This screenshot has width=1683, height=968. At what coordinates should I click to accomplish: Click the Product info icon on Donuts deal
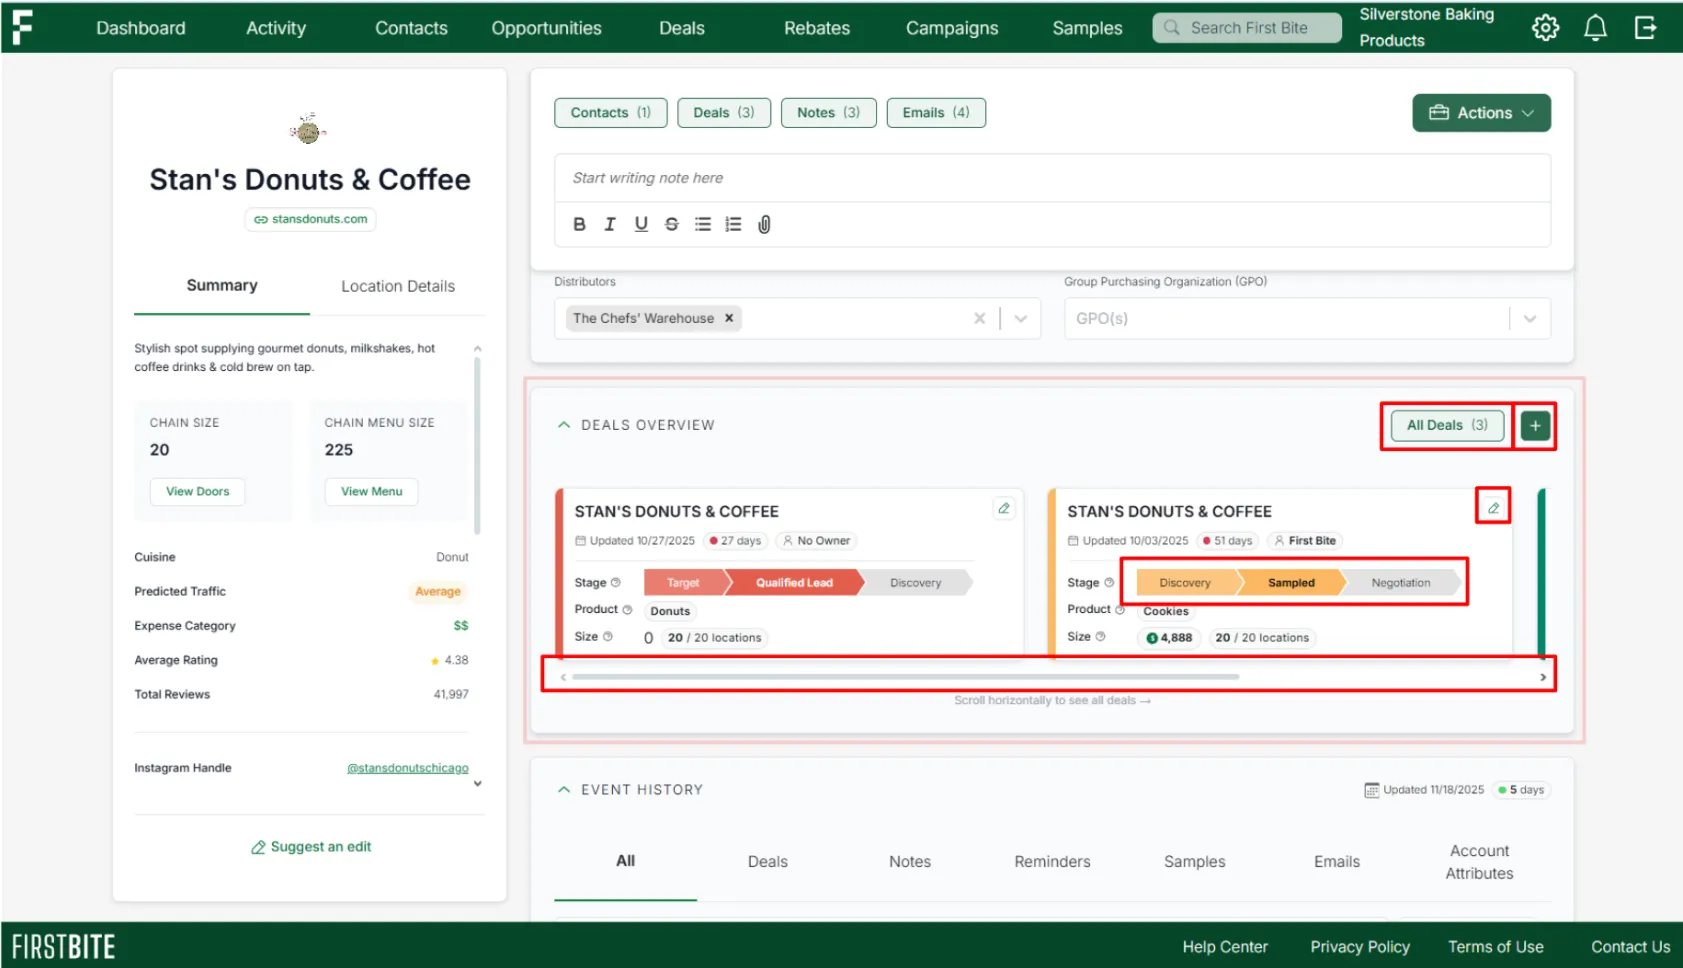coord(627,610)
